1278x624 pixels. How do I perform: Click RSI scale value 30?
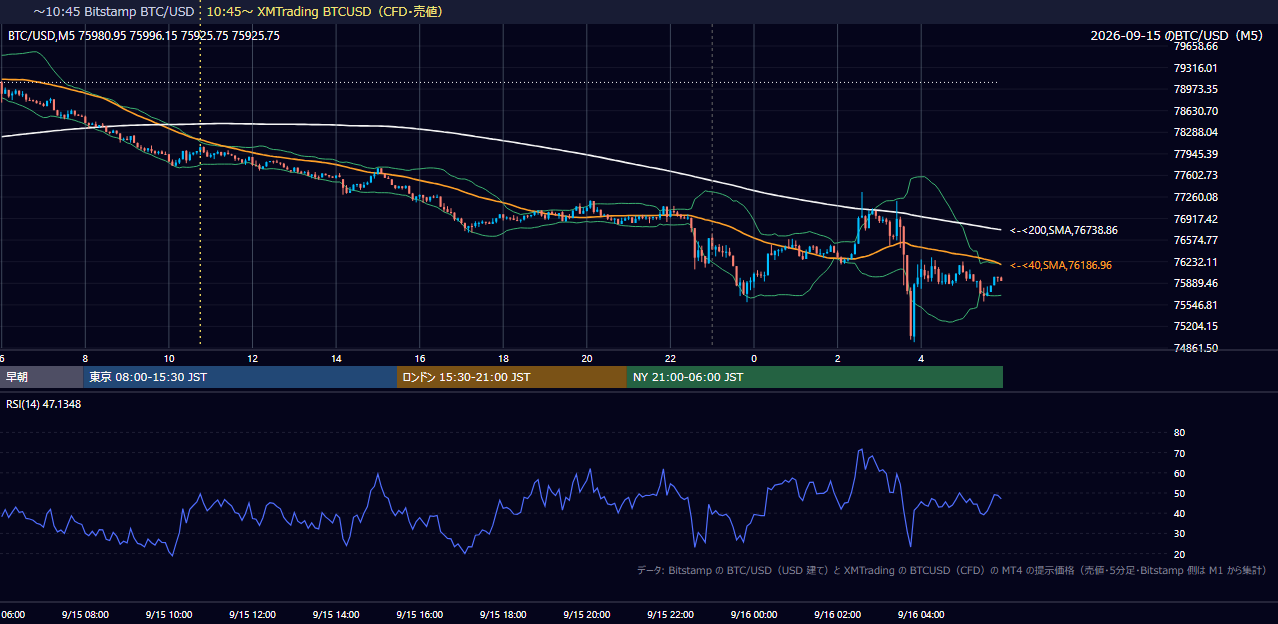pyautogui.click(x=1179, y=535)
